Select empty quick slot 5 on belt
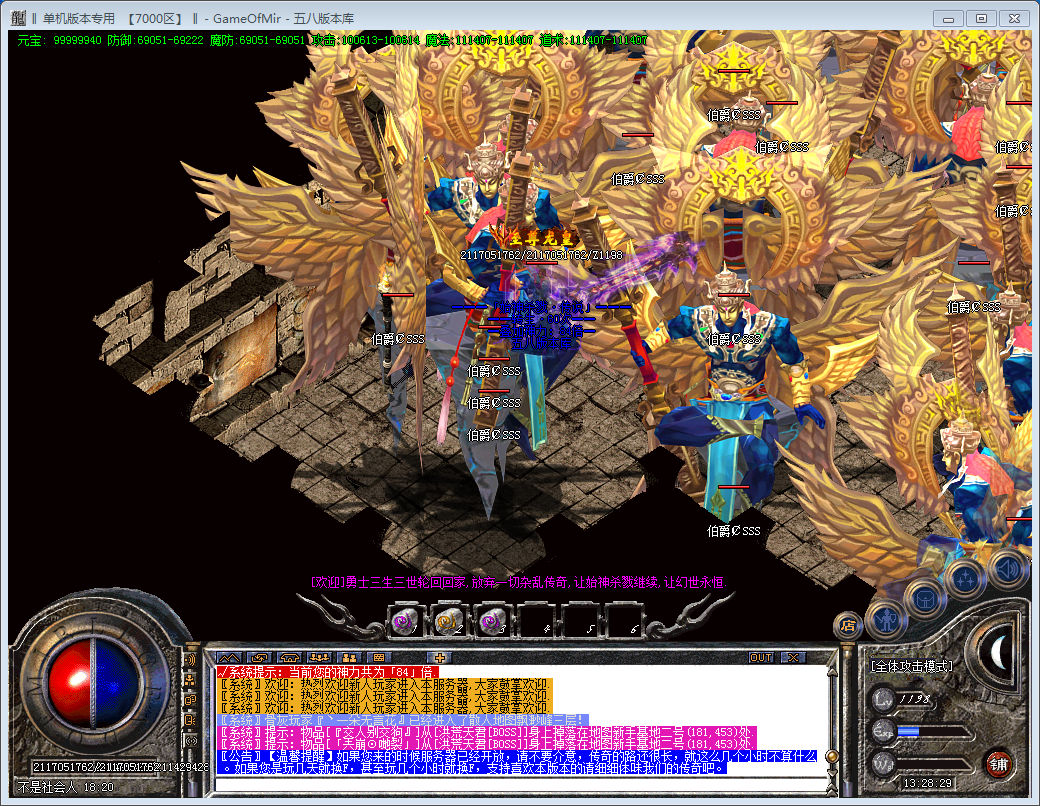 tap(580, 622)
